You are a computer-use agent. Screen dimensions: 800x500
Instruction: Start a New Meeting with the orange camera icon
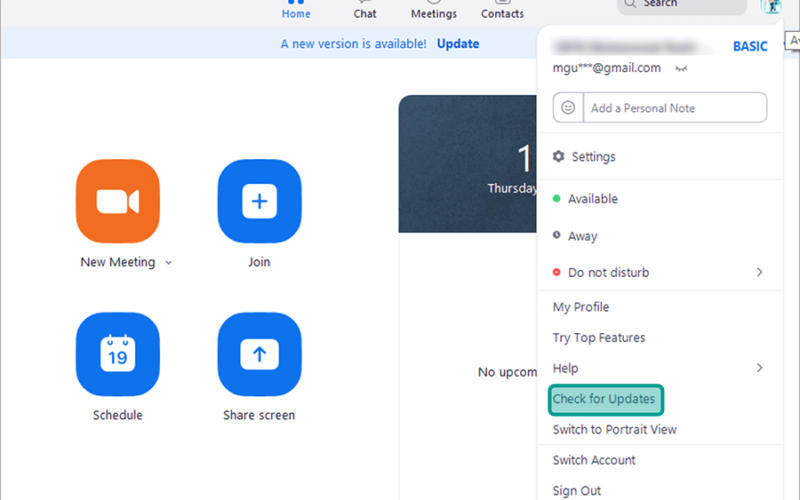tap(117, 201)
